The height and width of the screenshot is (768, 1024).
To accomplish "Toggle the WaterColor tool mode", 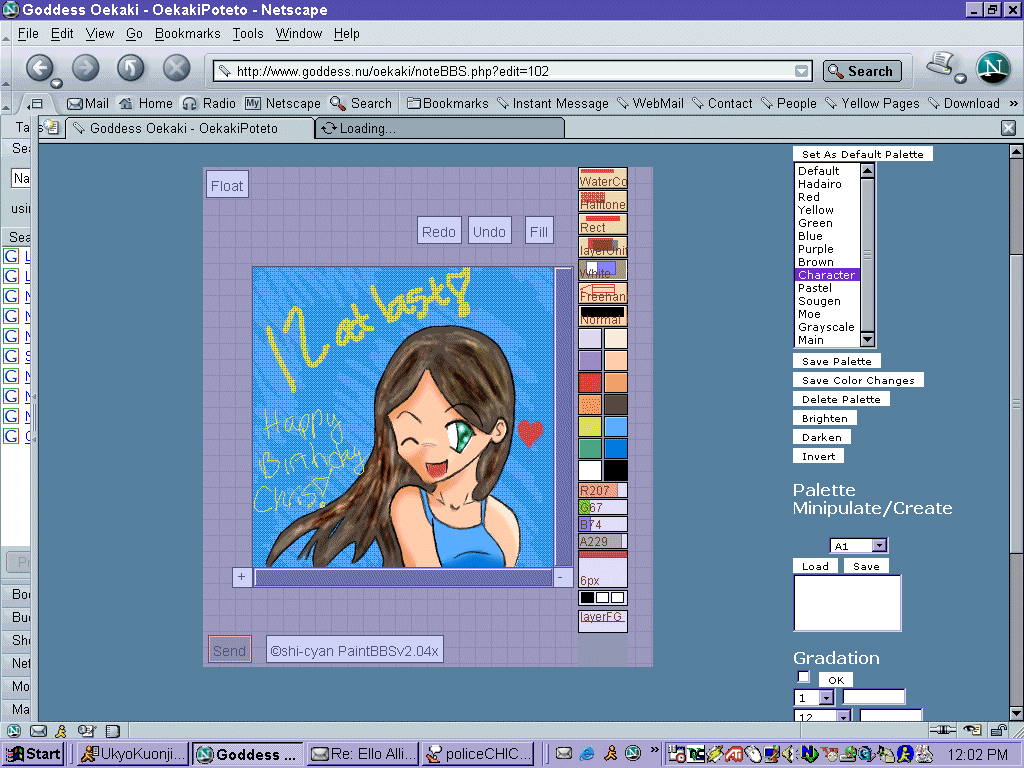I will [603, 178].
